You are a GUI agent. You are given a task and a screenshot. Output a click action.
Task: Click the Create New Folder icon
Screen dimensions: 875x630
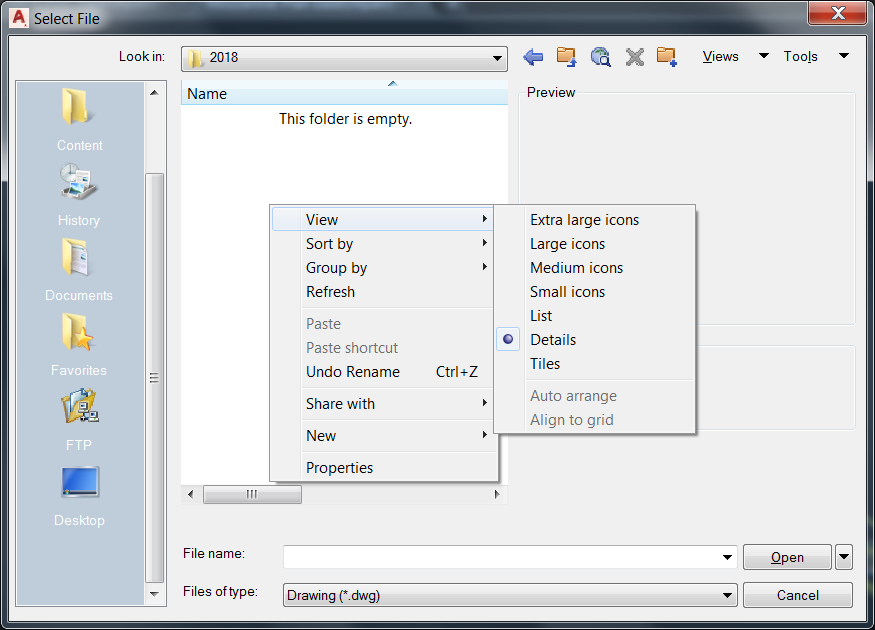tap(667, 57)
